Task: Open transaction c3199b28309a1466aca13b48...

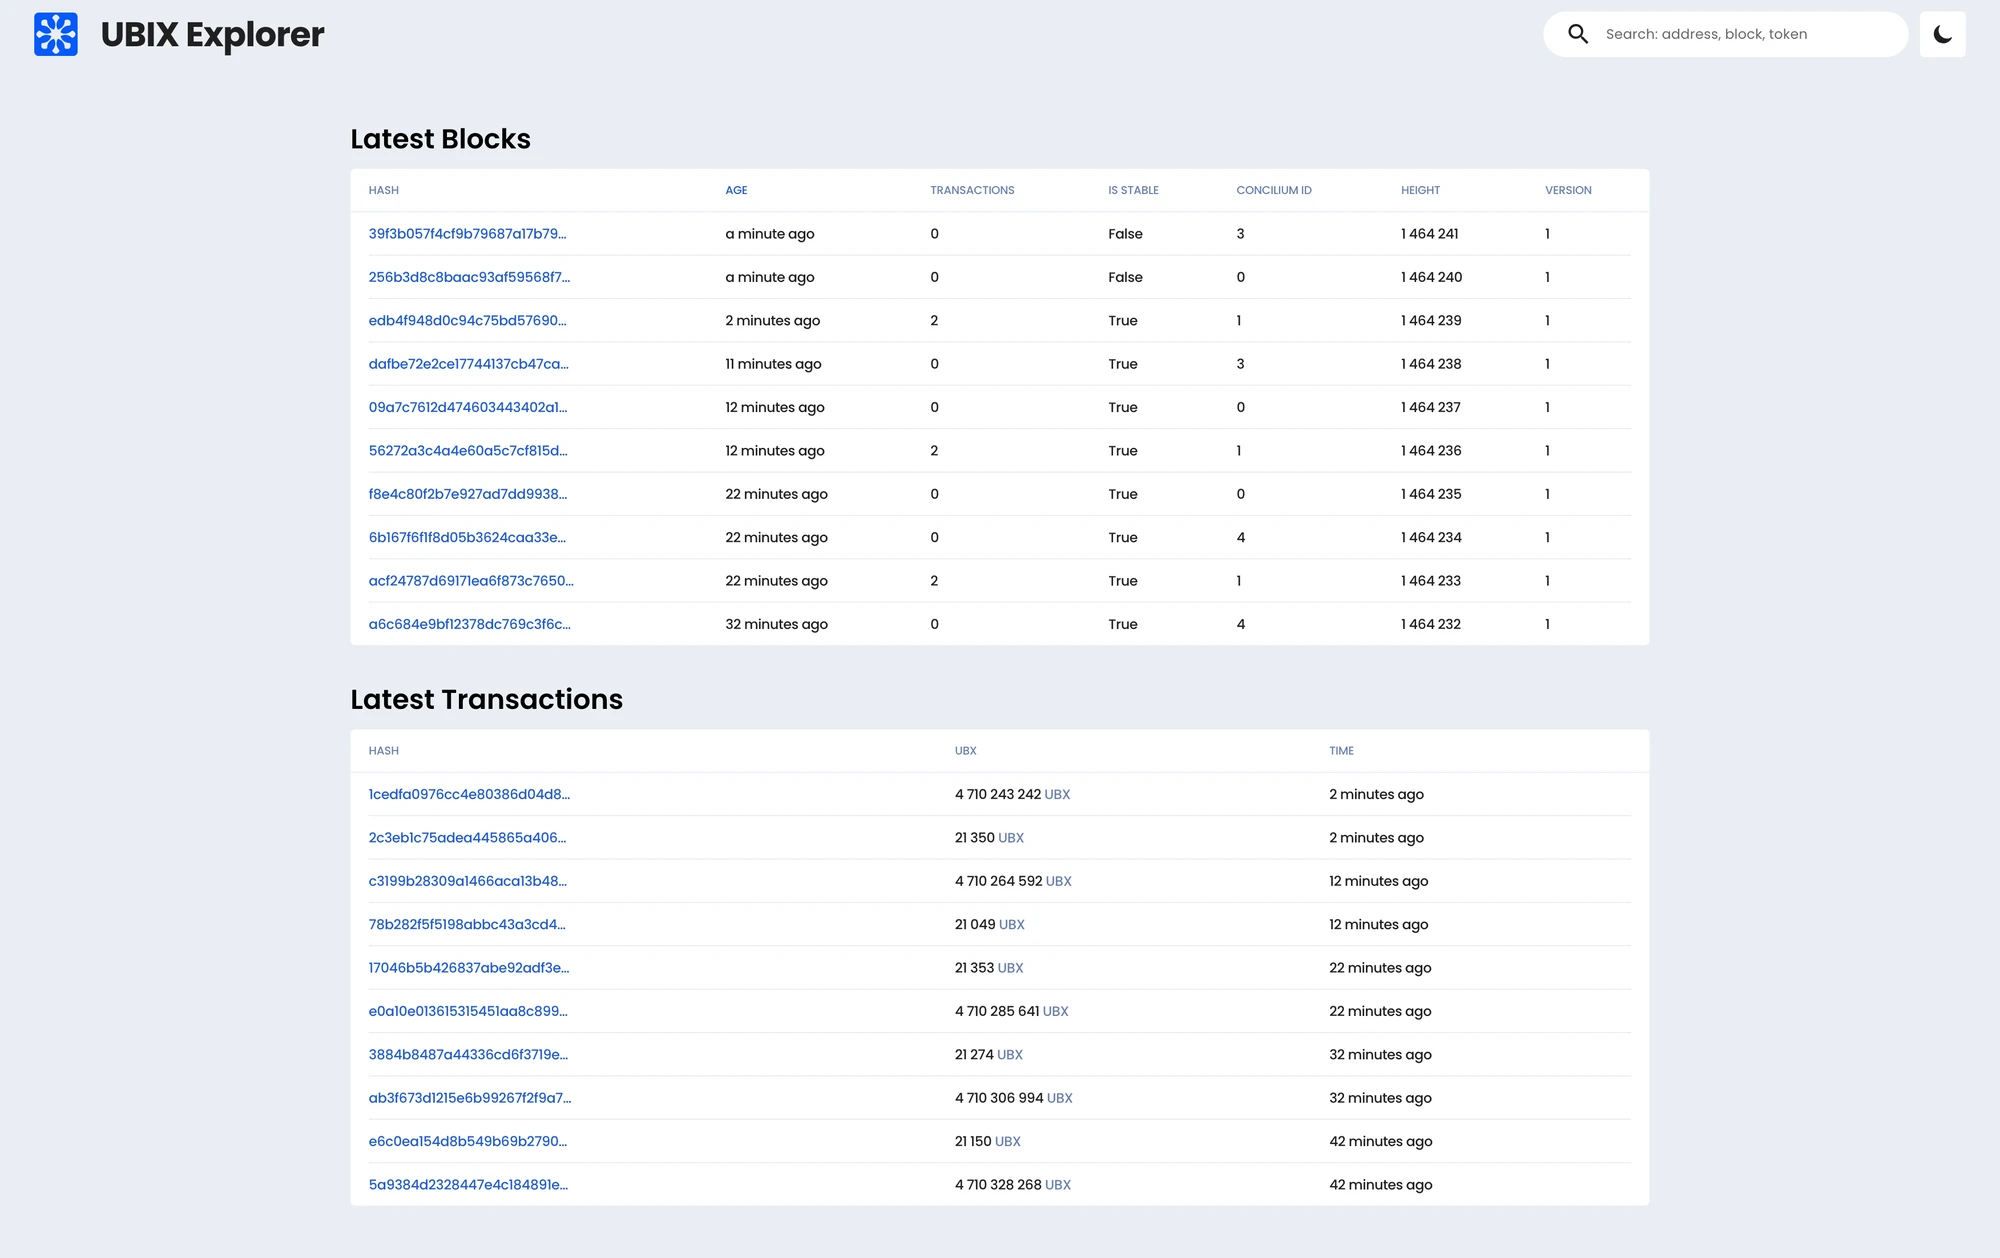Action: pos(467,881)
